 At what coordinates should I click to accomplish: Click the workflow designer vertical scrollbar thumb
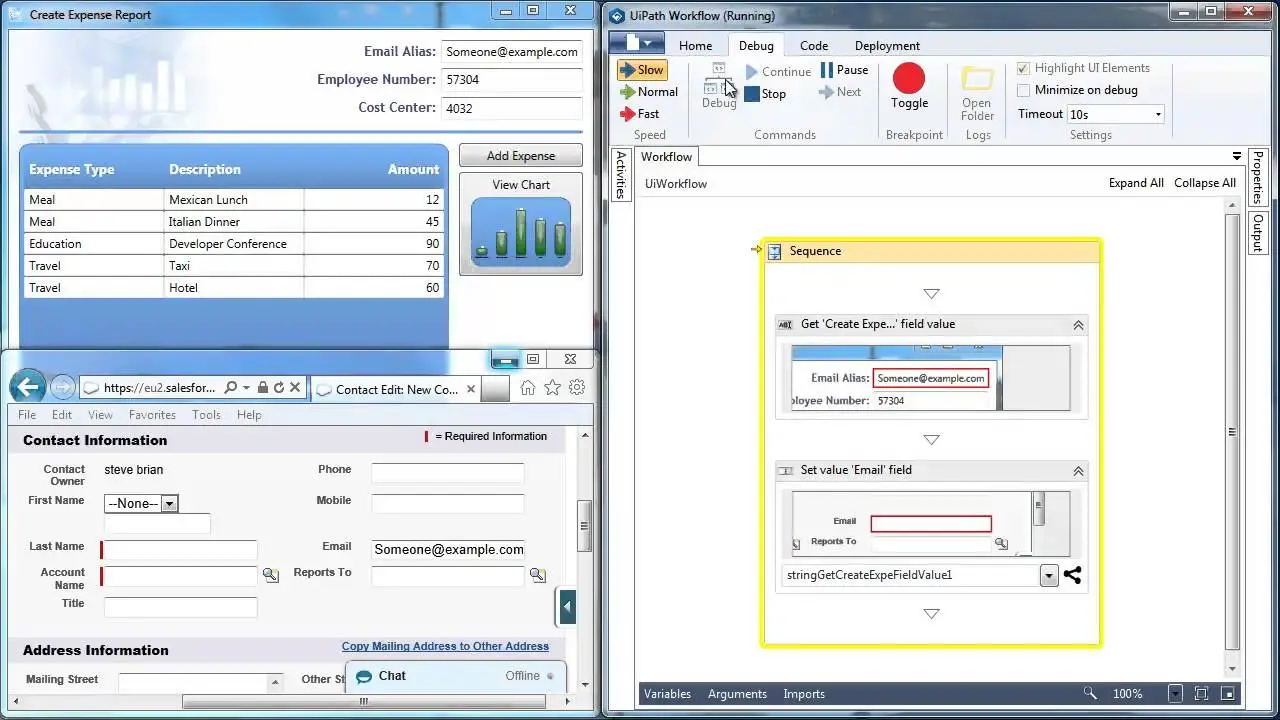1232,432
